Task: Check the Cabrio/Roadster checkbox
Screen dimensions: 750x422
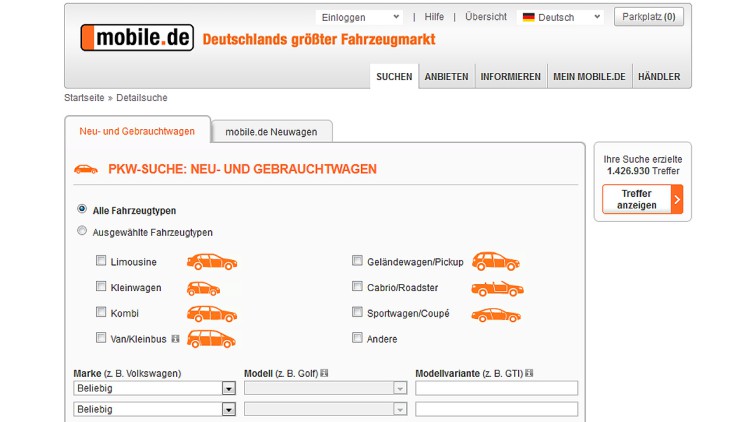Action: (x=357, y=286)
